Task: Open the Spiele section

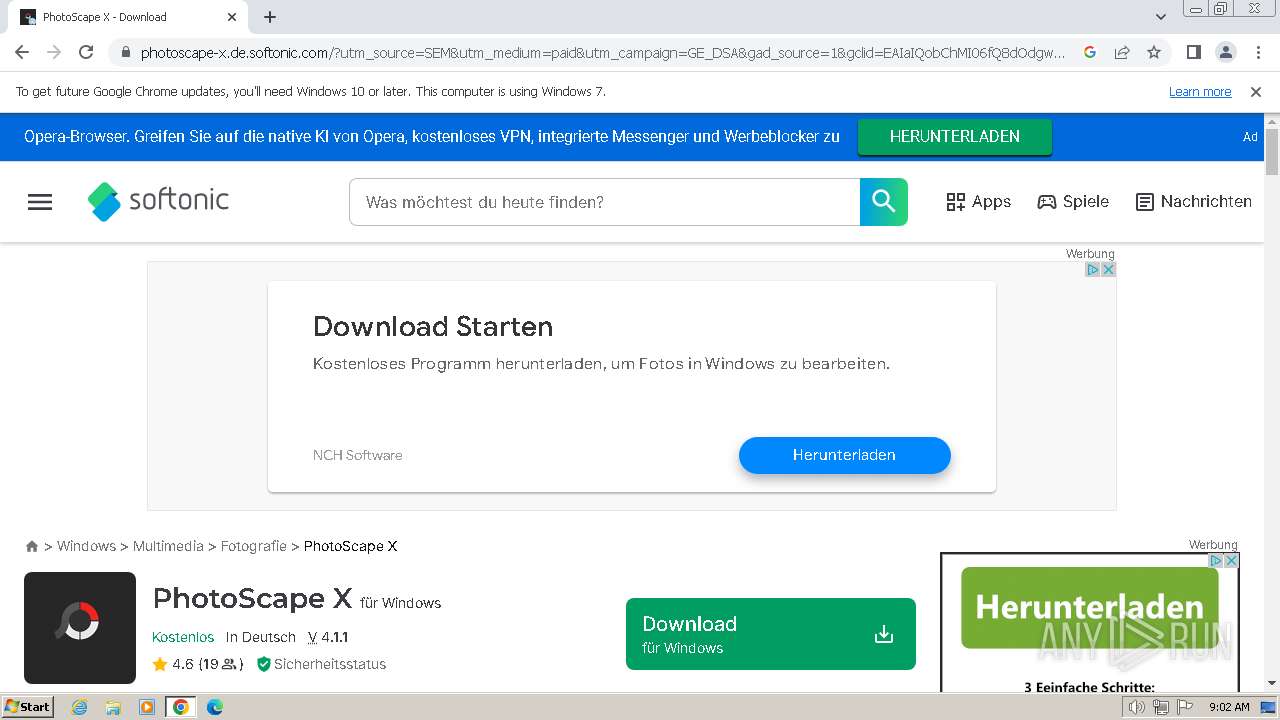Action: [1073, 202]
